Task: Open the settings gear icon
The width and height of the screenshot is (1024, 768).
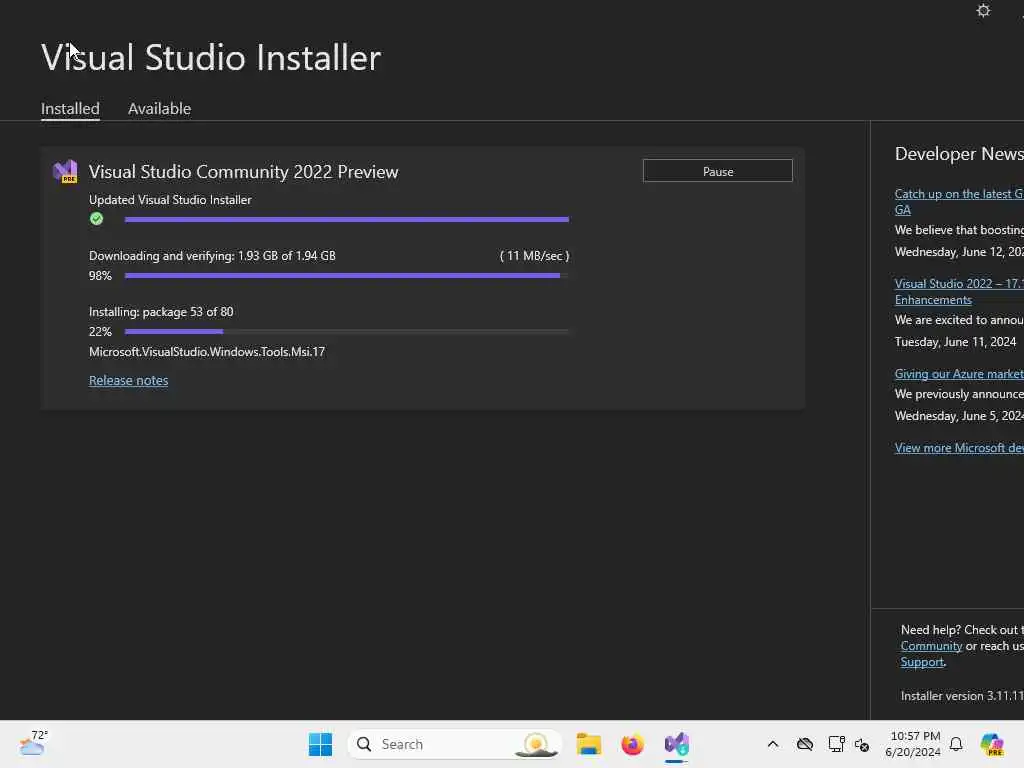Action: (x=983, y=10)
